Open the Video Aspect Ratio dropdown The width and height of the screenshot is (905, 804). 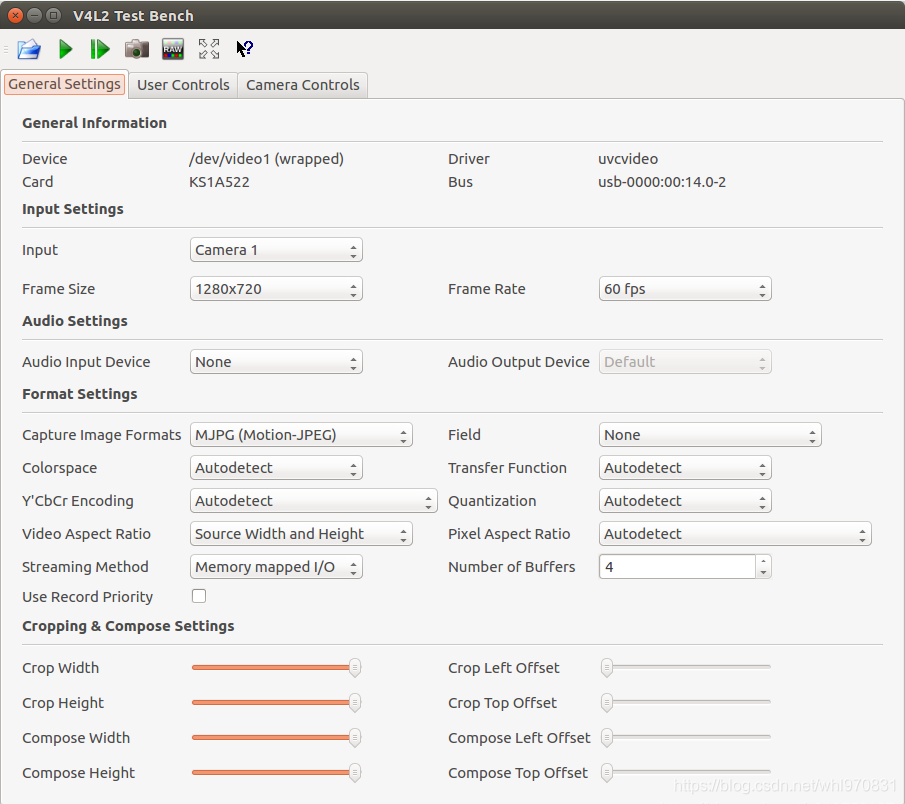pyautogui.click(x=301, y=533)
